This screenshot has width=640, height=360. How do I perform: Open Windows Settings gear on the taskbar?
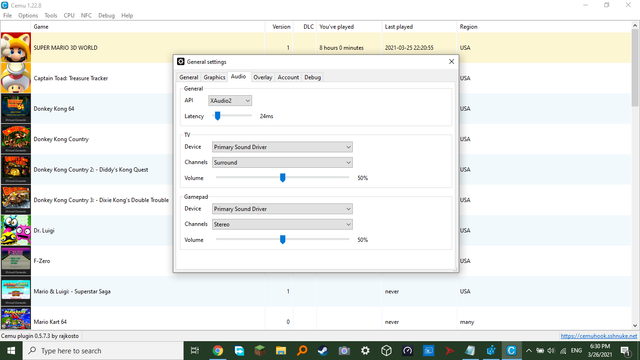point(365,351)
